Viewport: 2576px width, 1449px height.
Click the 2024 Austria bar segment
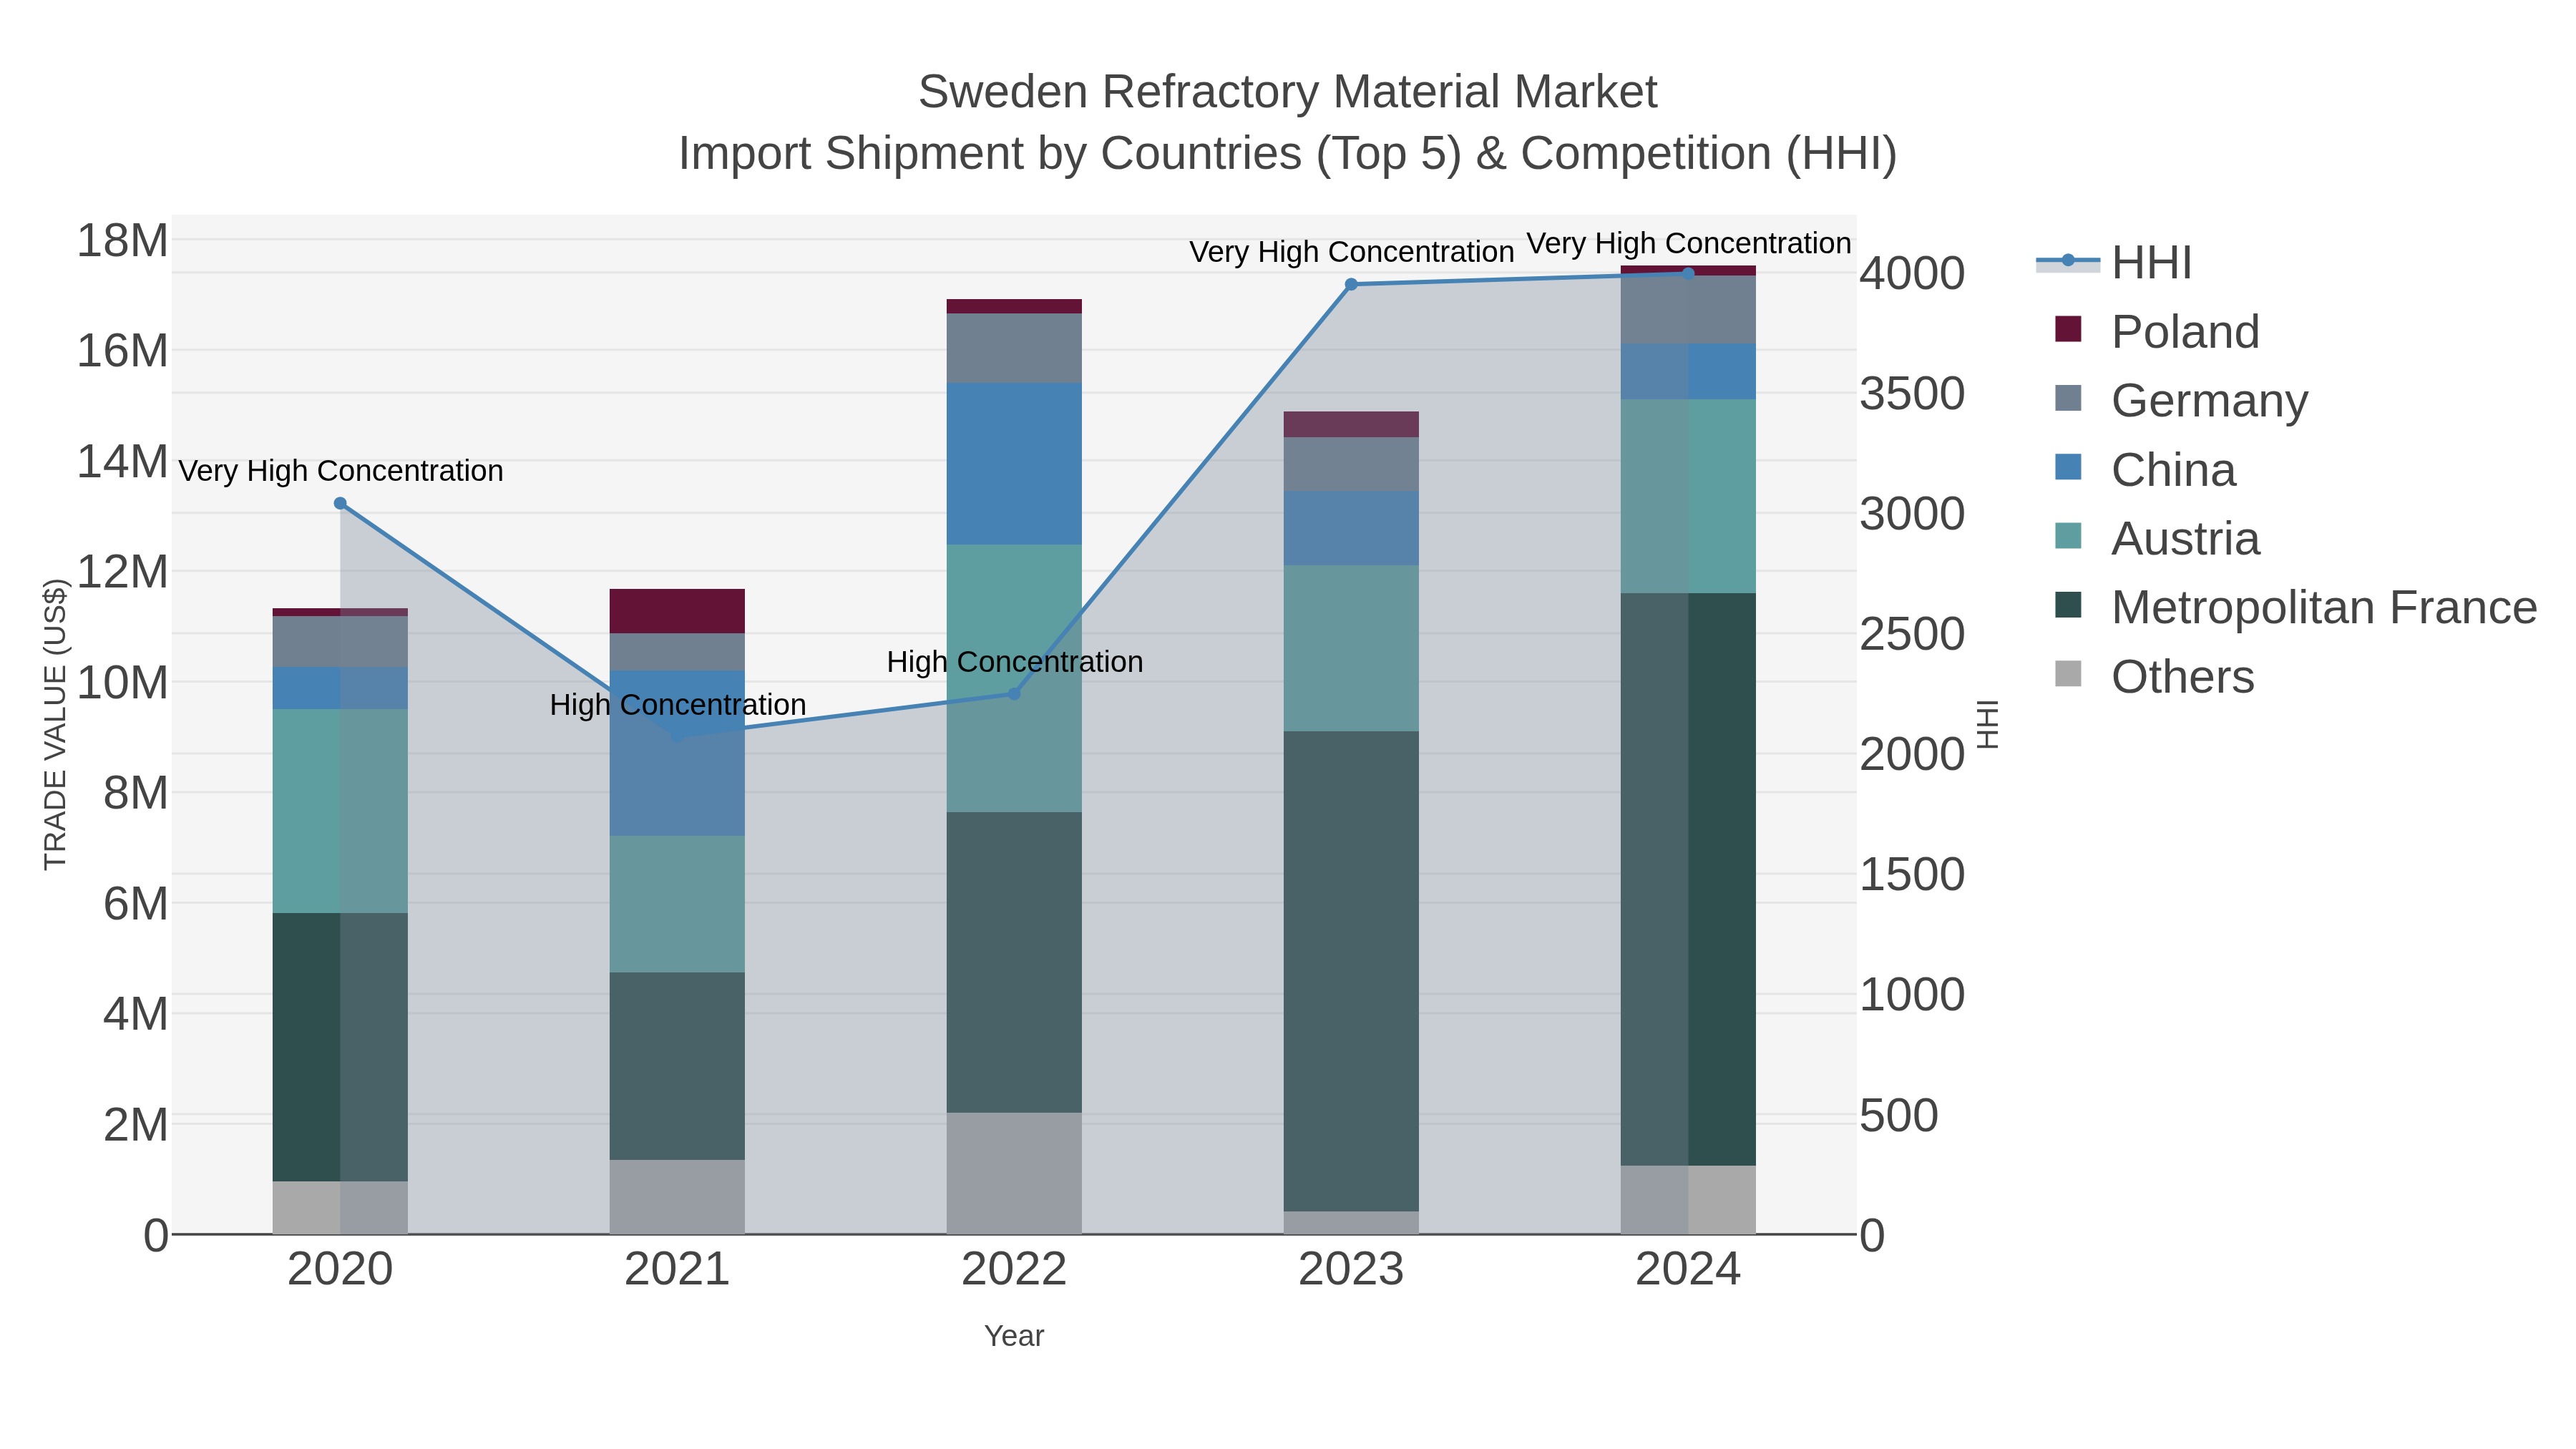point(1688,496)
